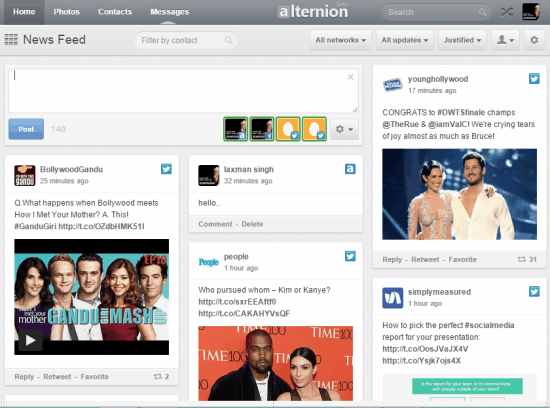The height and width of the screenshot is (408, 550).
Task: Click the search magnifier icon in top bar
Action: click(x=483, y=12)
